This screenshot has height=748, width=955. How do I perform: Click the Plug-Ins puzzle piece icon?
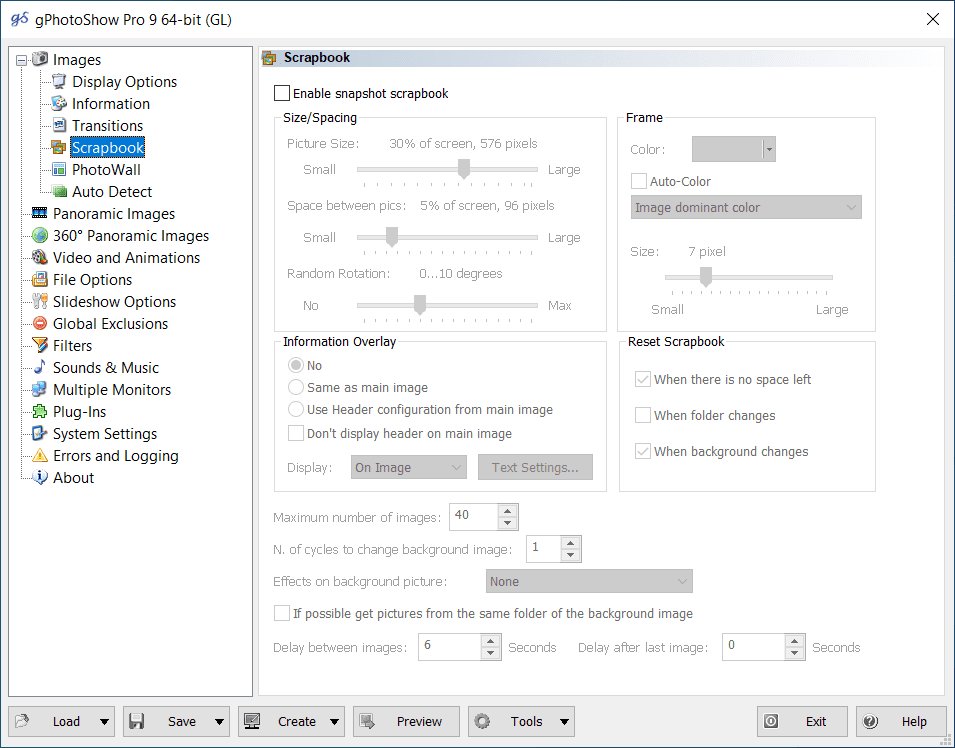pos(40,411)
